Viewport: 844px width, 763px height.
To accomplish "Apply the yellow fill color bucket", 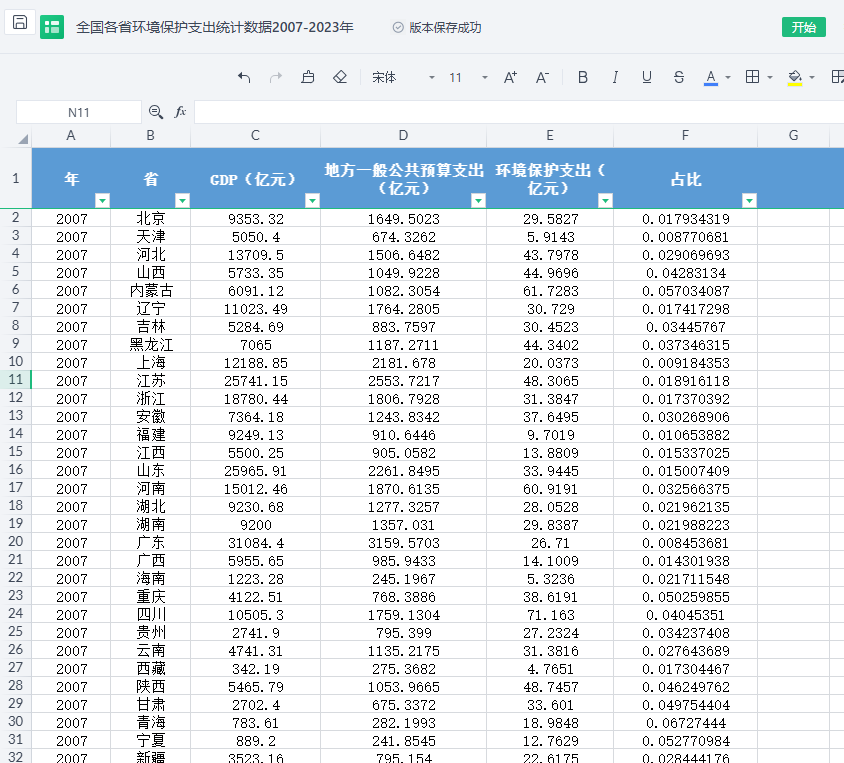I will tap(794, 78).
